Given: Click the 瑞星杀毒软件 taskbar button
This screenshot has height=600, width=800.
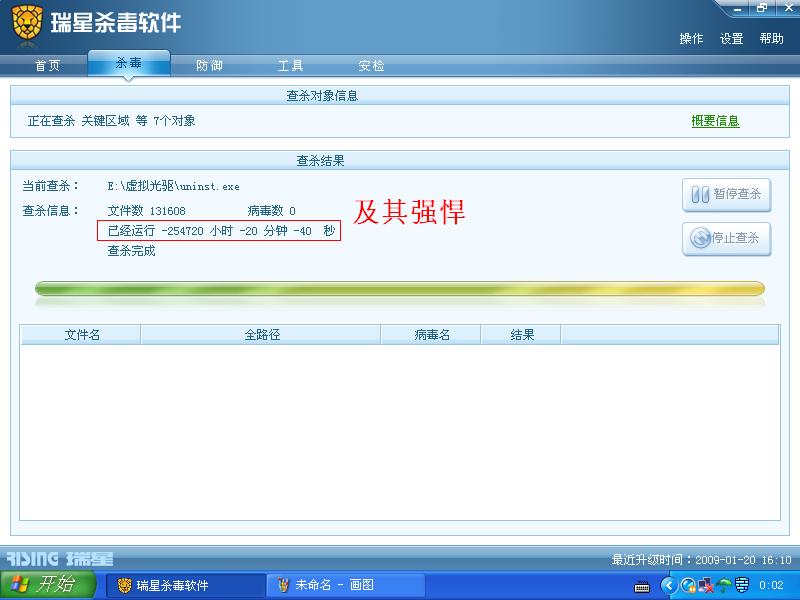Looking at the screenshot, I should 186,585.
